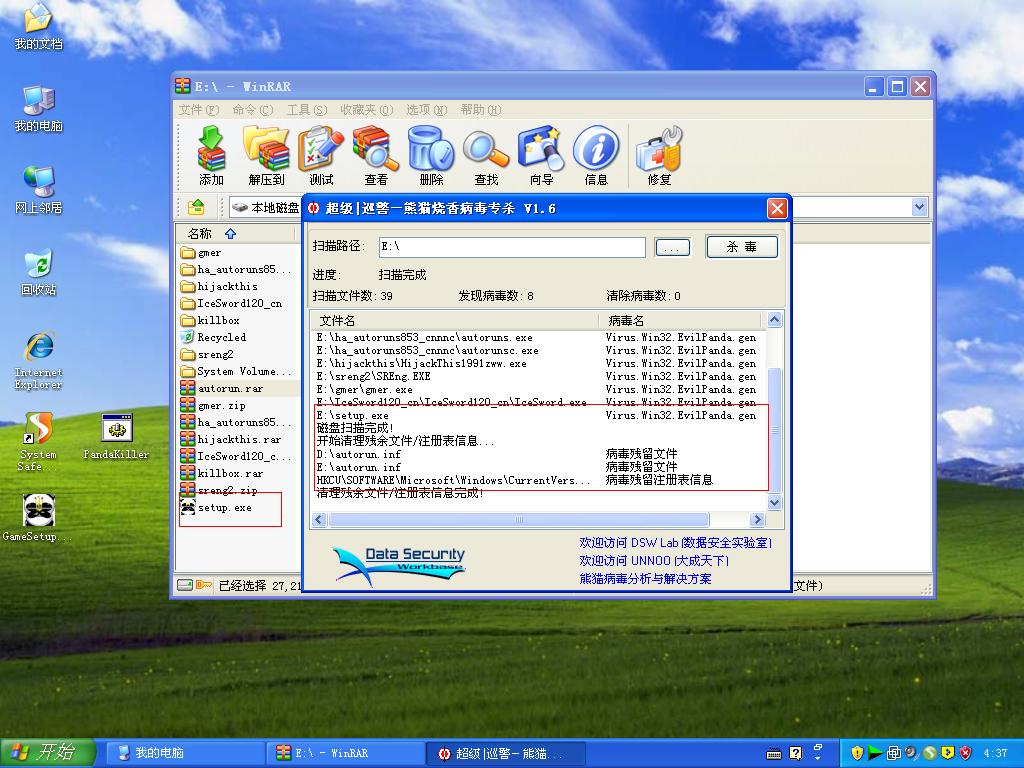Click the Wizard (向导) toolbar icon
The image size is (1024, 768).
[541, 156]
